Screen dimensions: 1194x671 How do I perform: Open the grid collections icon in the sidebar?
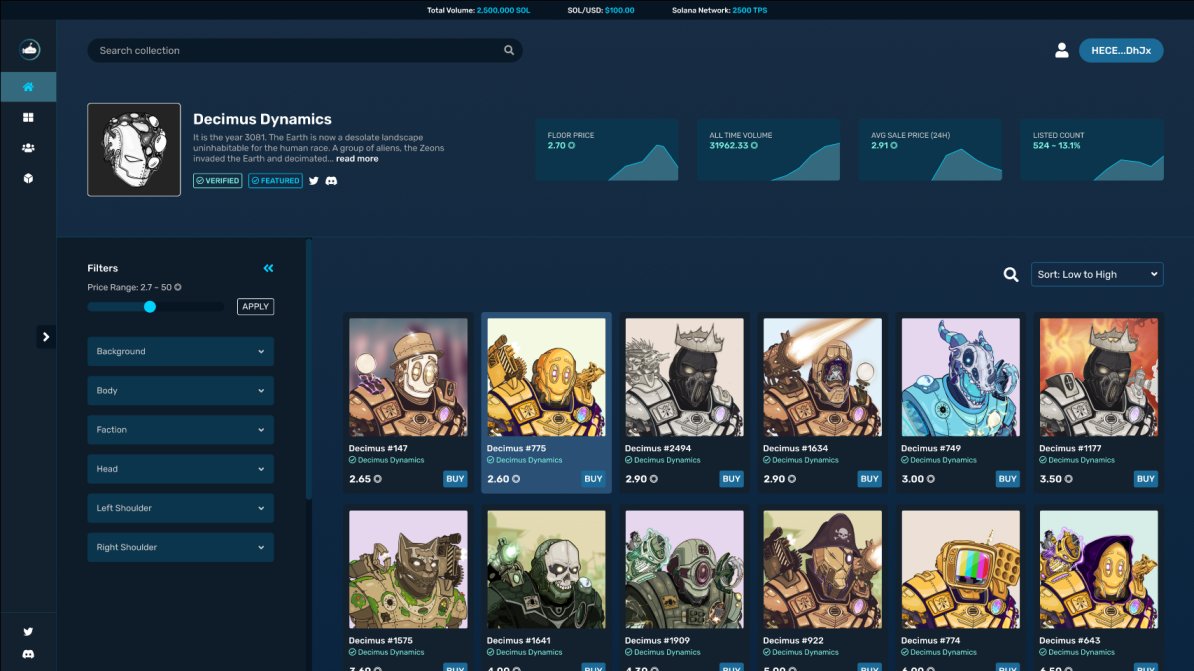click(x=28, y=117)
